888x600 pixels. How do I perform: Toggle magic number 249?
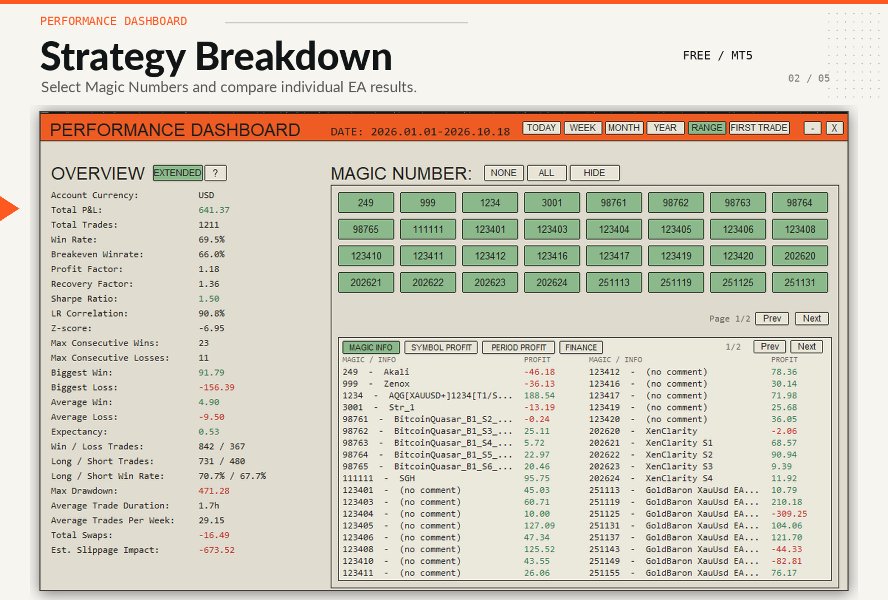[366, 203]
